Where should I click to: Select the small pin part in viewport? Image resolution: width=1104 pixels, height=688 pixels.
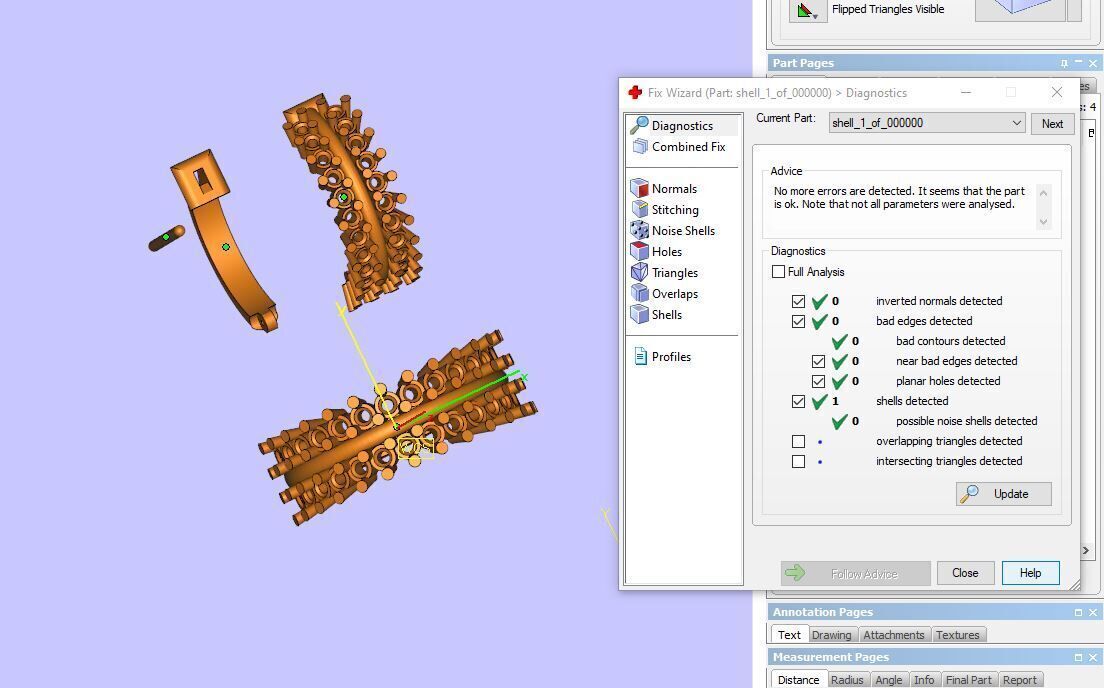(x=166, y=238)
